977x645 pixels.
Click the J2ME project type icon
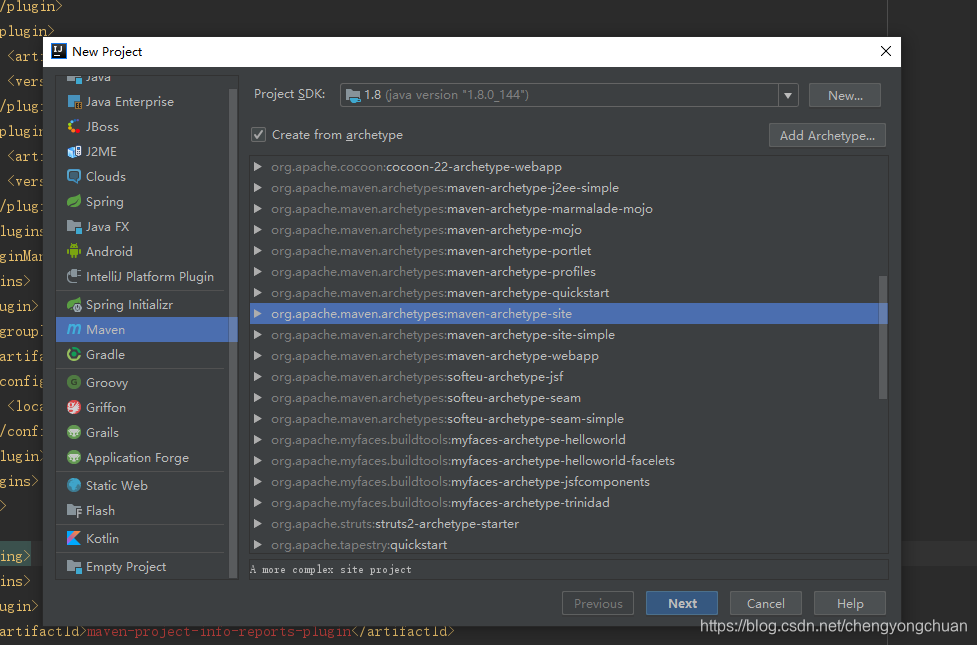coord(74,151)
